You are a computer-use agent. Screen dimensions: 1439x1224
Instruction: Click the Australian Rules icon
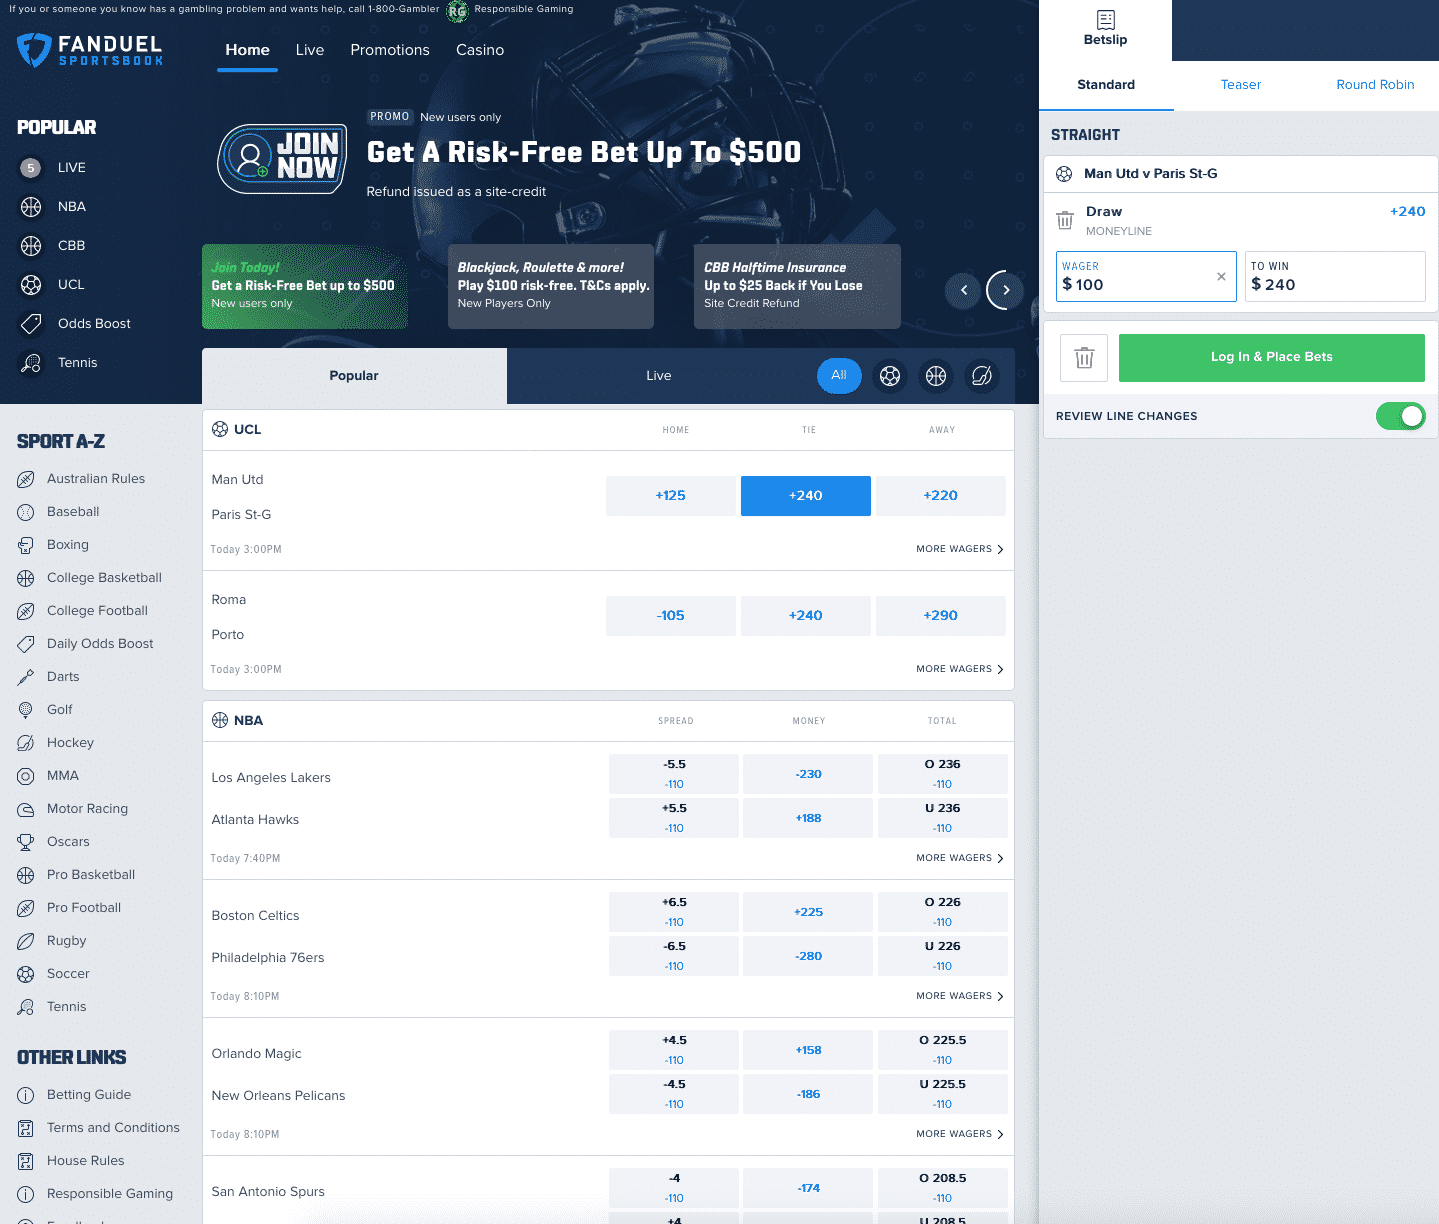[26, 479]
